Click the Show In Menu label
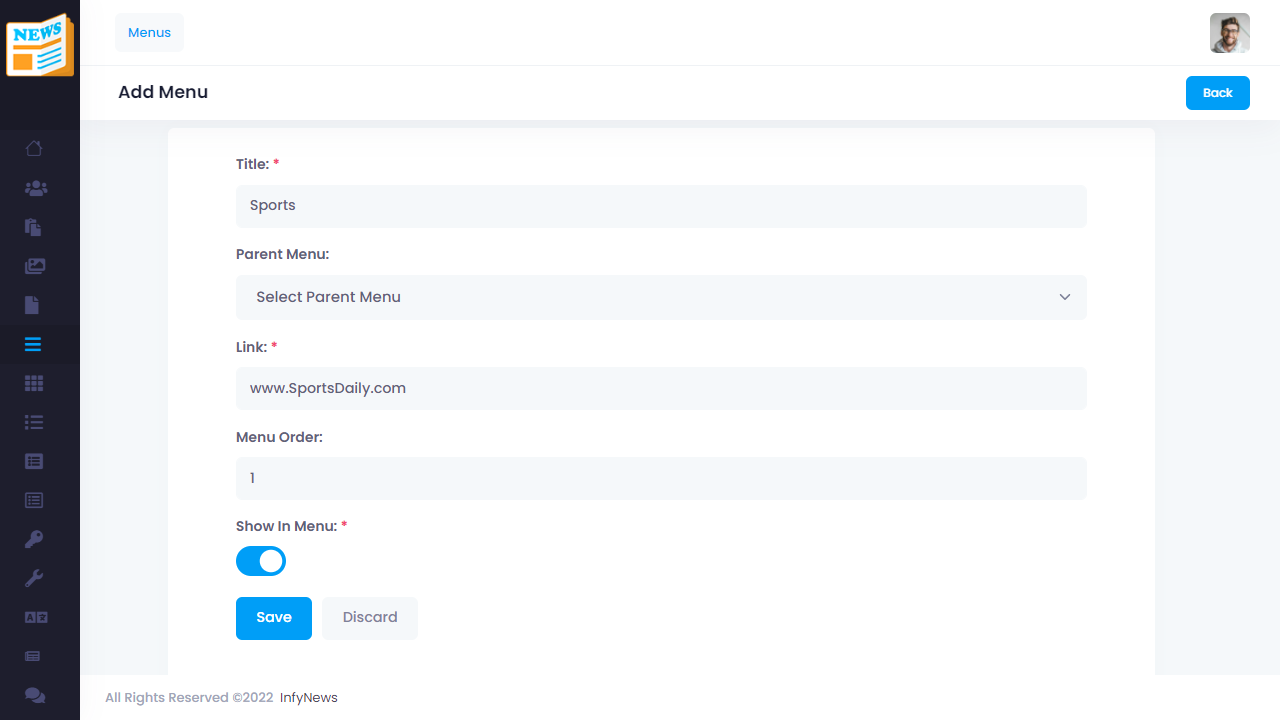 tap(291, 526)
